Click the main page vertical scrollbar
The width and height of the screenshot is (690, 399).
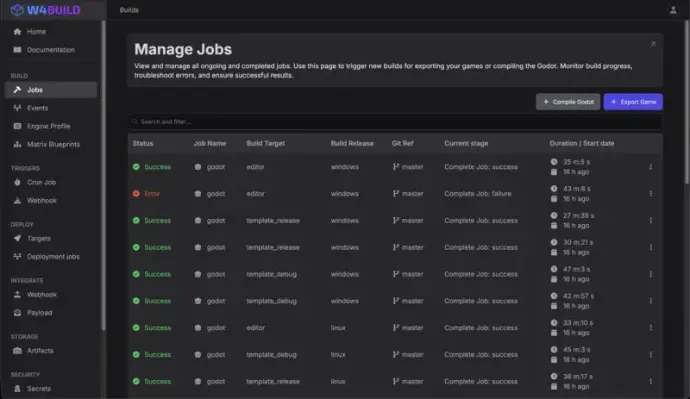click(x=686, y=103)
